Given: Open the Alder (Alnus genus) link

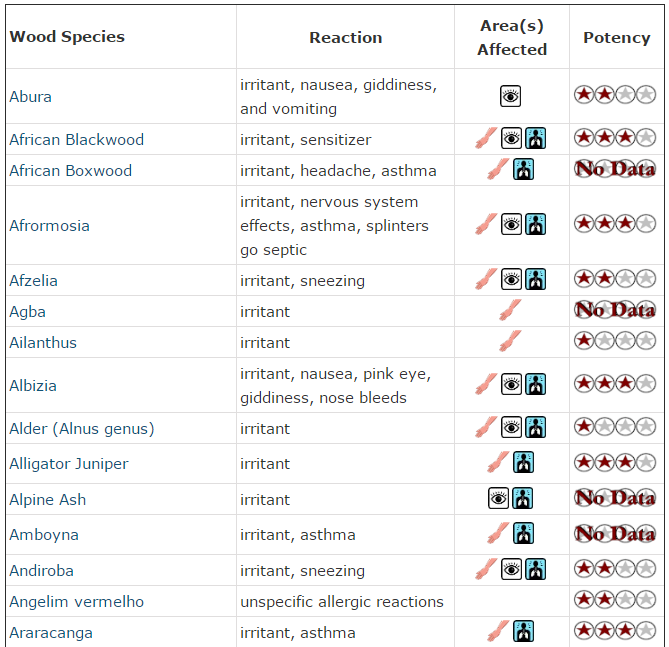Looking at the screenshot, I should tap(82, 428).
